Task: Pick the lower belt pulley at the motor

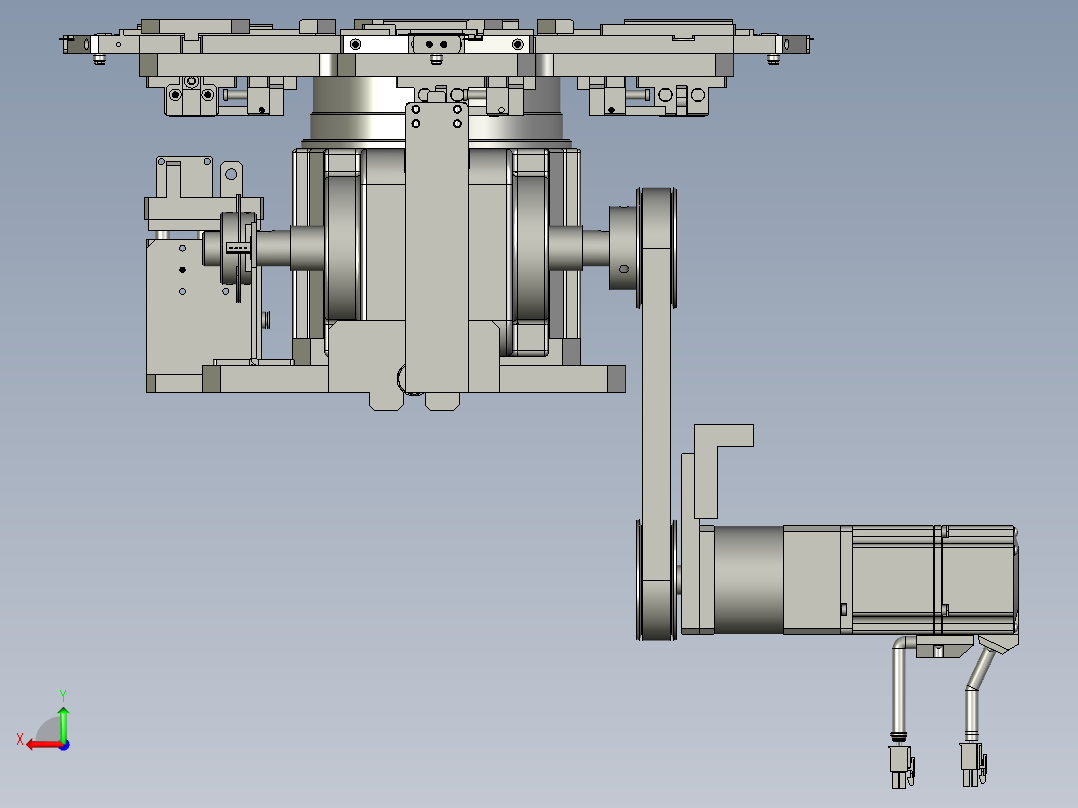Action: click(657, 580)
